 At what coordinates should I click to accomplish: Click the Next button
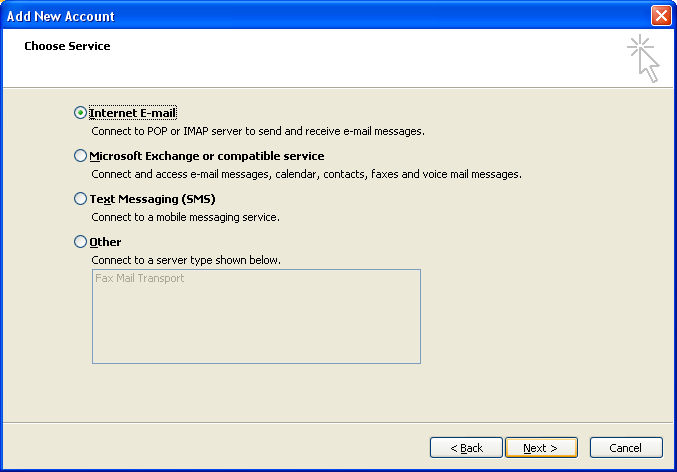[541, 448]
